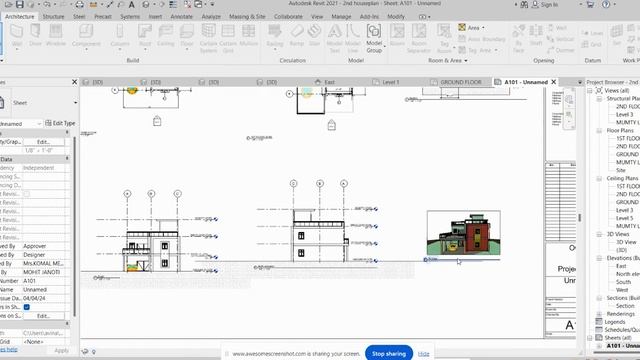
Task: Open the Annotate ribbon tab
Action: (x=181, y=16)
